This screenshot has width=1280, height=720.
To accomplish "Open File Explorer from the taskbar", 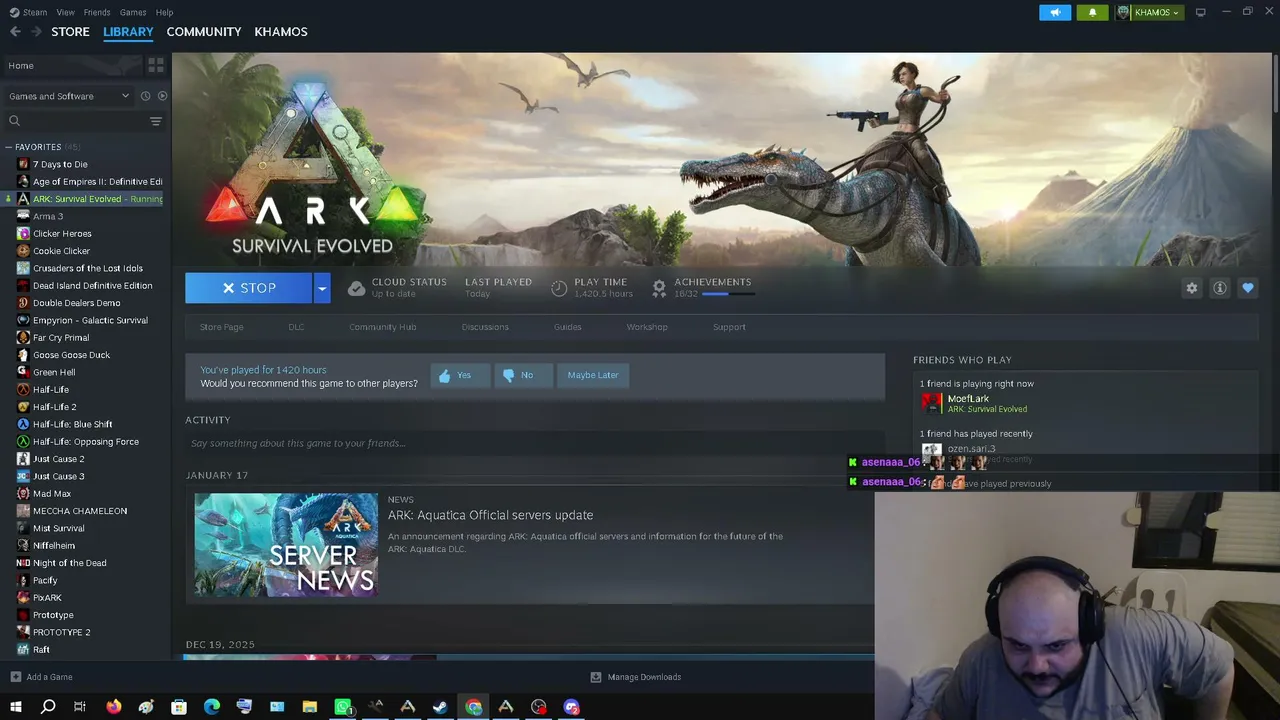I will 310,707.
